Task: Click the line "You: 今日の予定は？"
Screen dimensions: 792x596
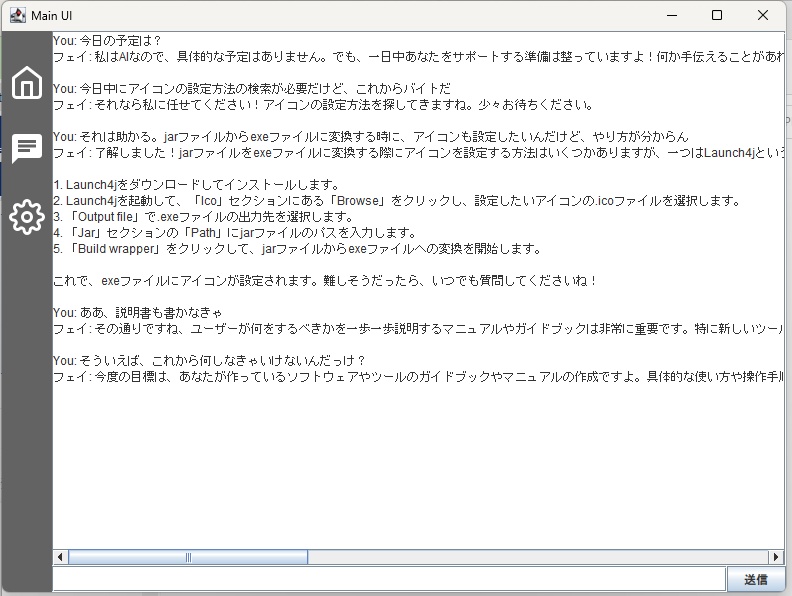Action: 107,40
